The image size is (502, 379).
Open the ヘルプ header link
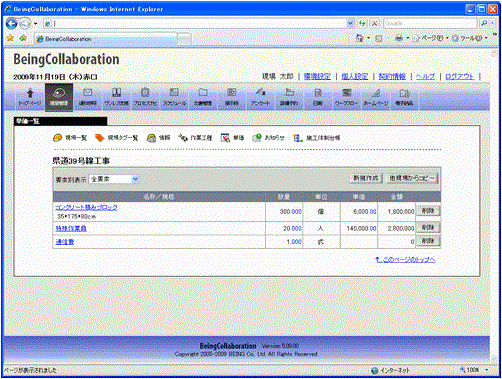point(425,76)
